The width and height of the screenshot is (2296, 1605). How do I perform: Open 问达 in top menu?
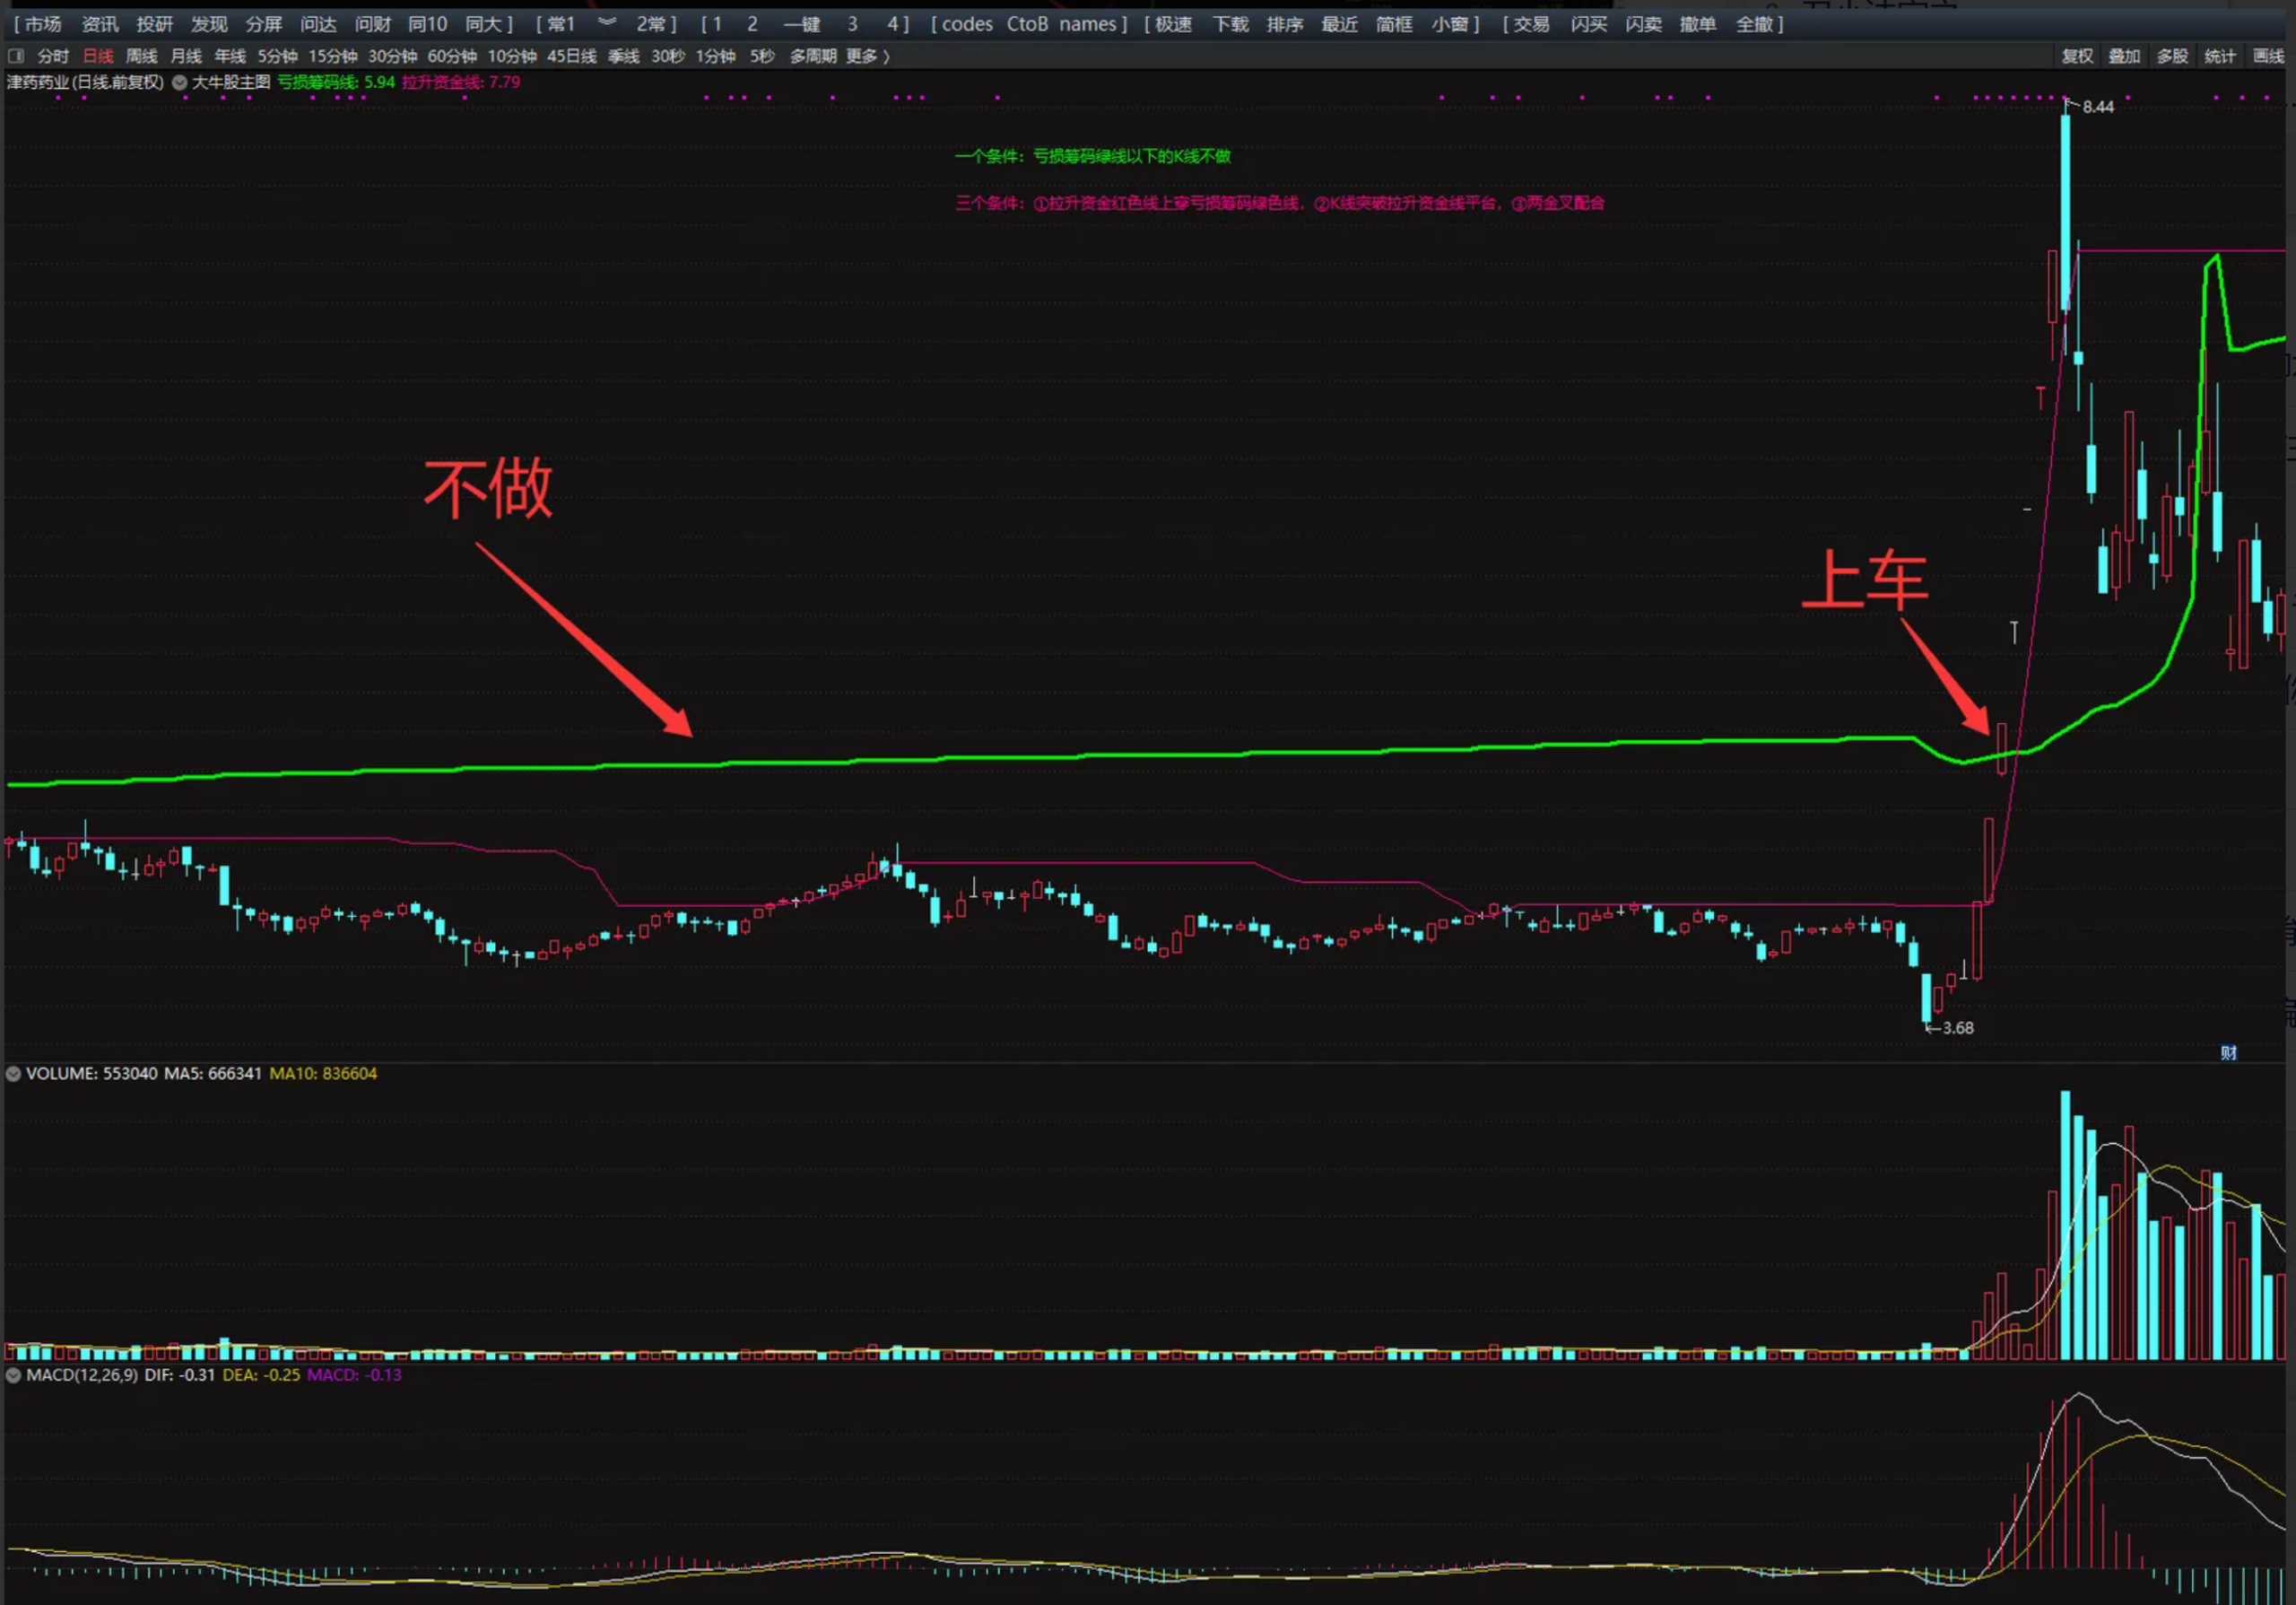click(x=318, y=24)
